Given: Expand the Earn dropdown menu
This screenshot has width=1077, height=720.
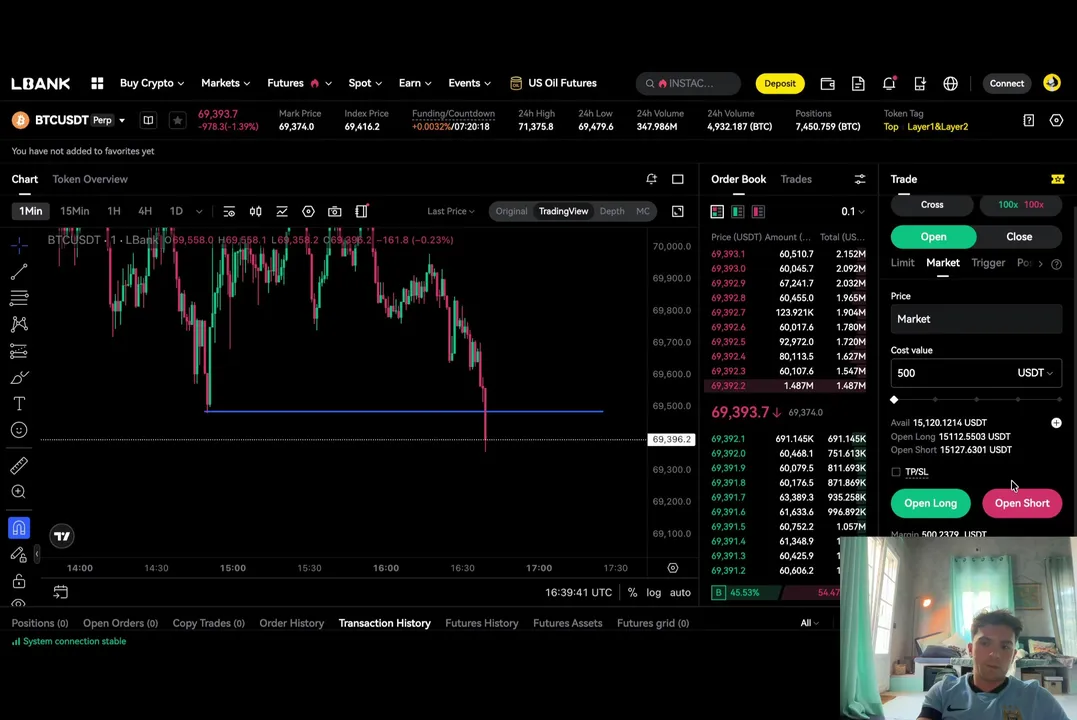Looking at the screenshot, I should pyautogui.click(x=415, y=83).
